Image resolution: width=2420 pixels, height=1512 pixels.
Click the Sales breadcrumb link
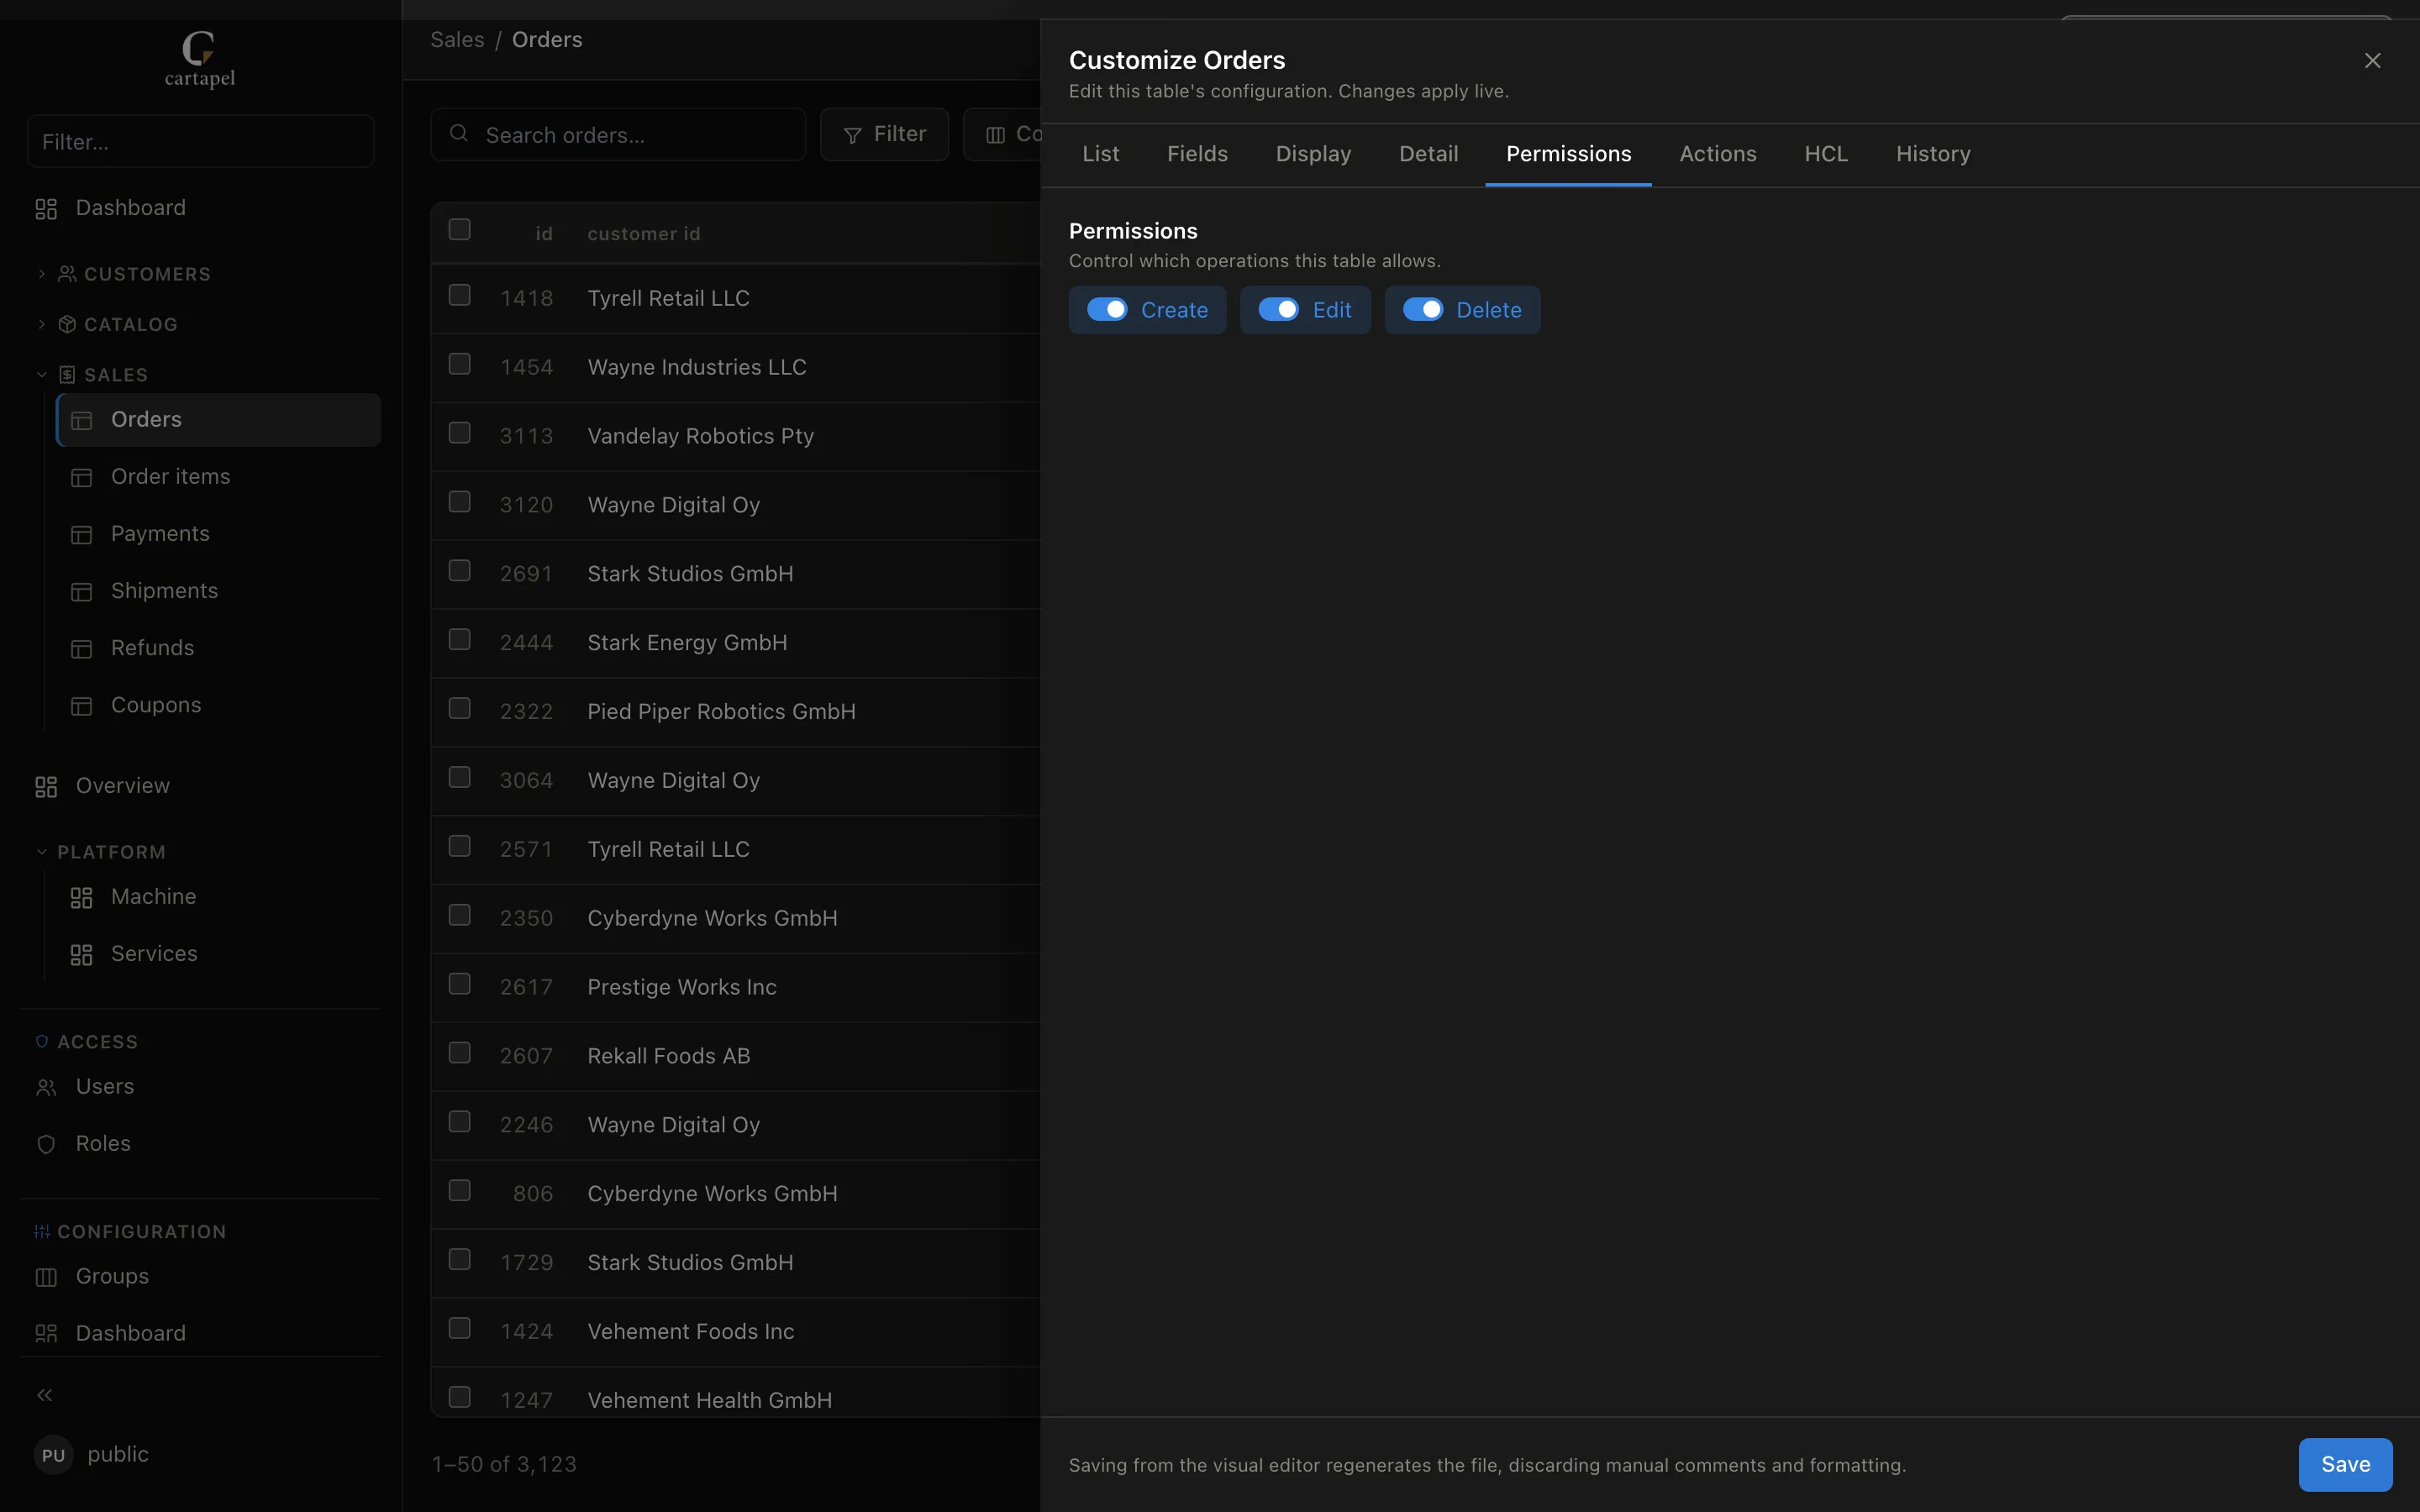457,40
